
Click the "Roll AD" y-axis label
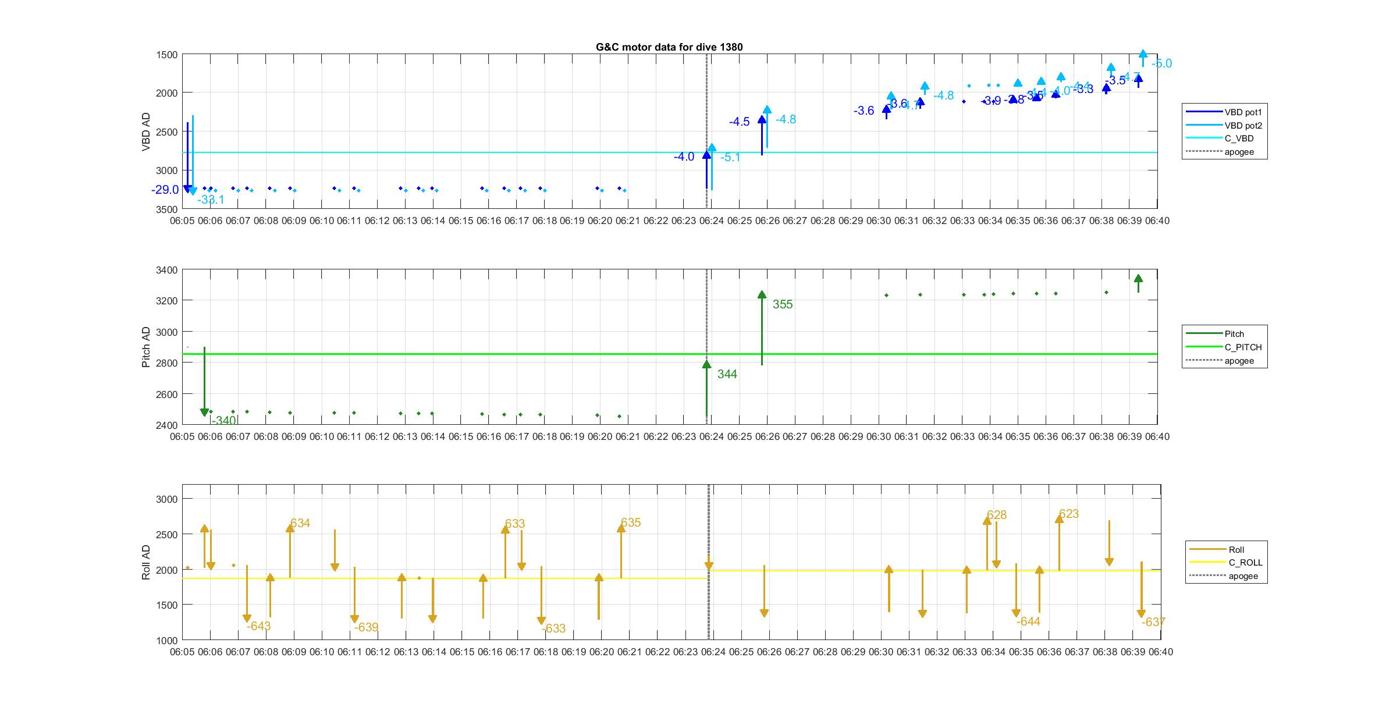click(146, 562)
